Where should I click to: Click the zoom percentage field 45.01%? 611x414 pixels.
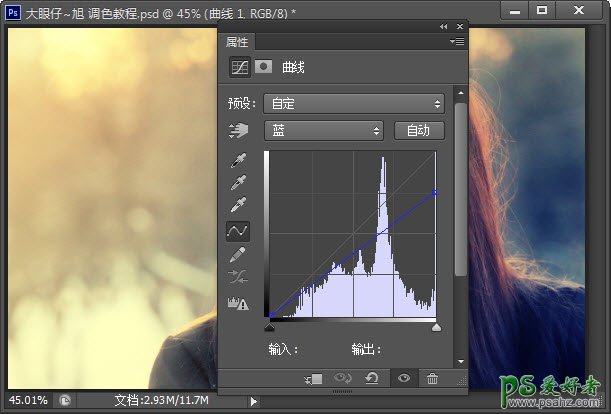pyautogui.click(x=28, y=400)
